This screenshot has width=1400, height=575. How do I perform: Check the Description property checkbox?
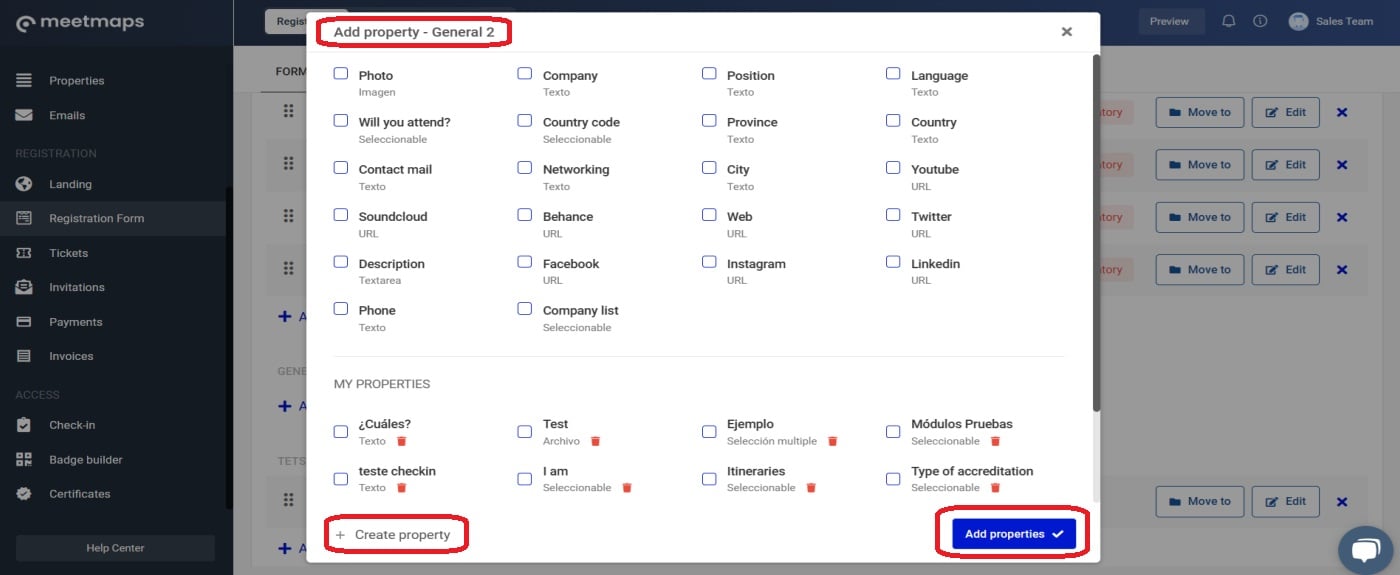point(341,262)
